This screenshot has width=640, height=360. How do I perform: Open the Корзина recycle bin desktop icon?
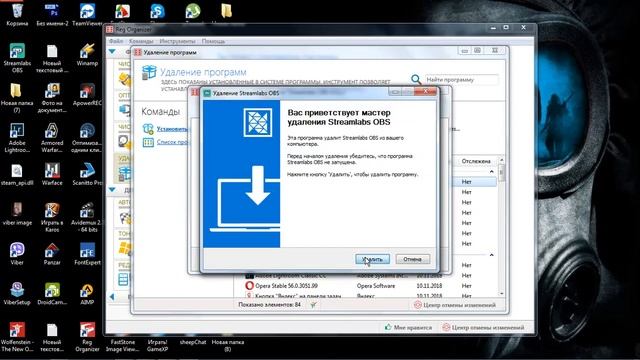[17, 14]
